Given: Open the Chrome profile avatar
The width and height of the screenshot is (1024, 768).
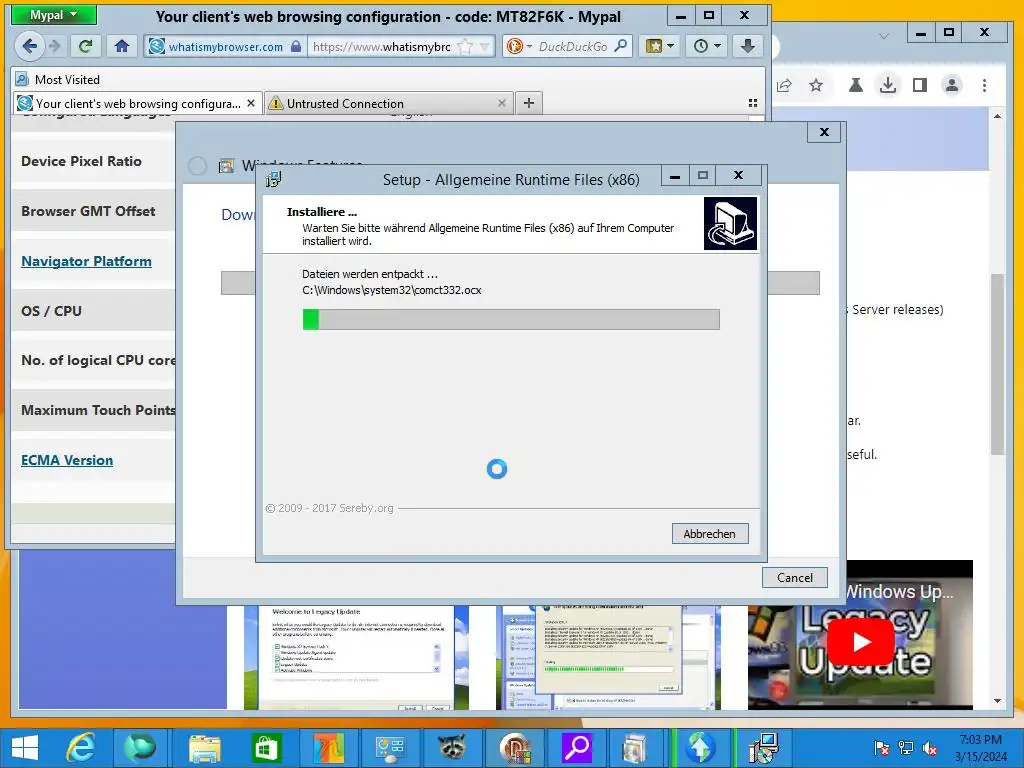Looking at the screenshot, I should tap(952, 85).
